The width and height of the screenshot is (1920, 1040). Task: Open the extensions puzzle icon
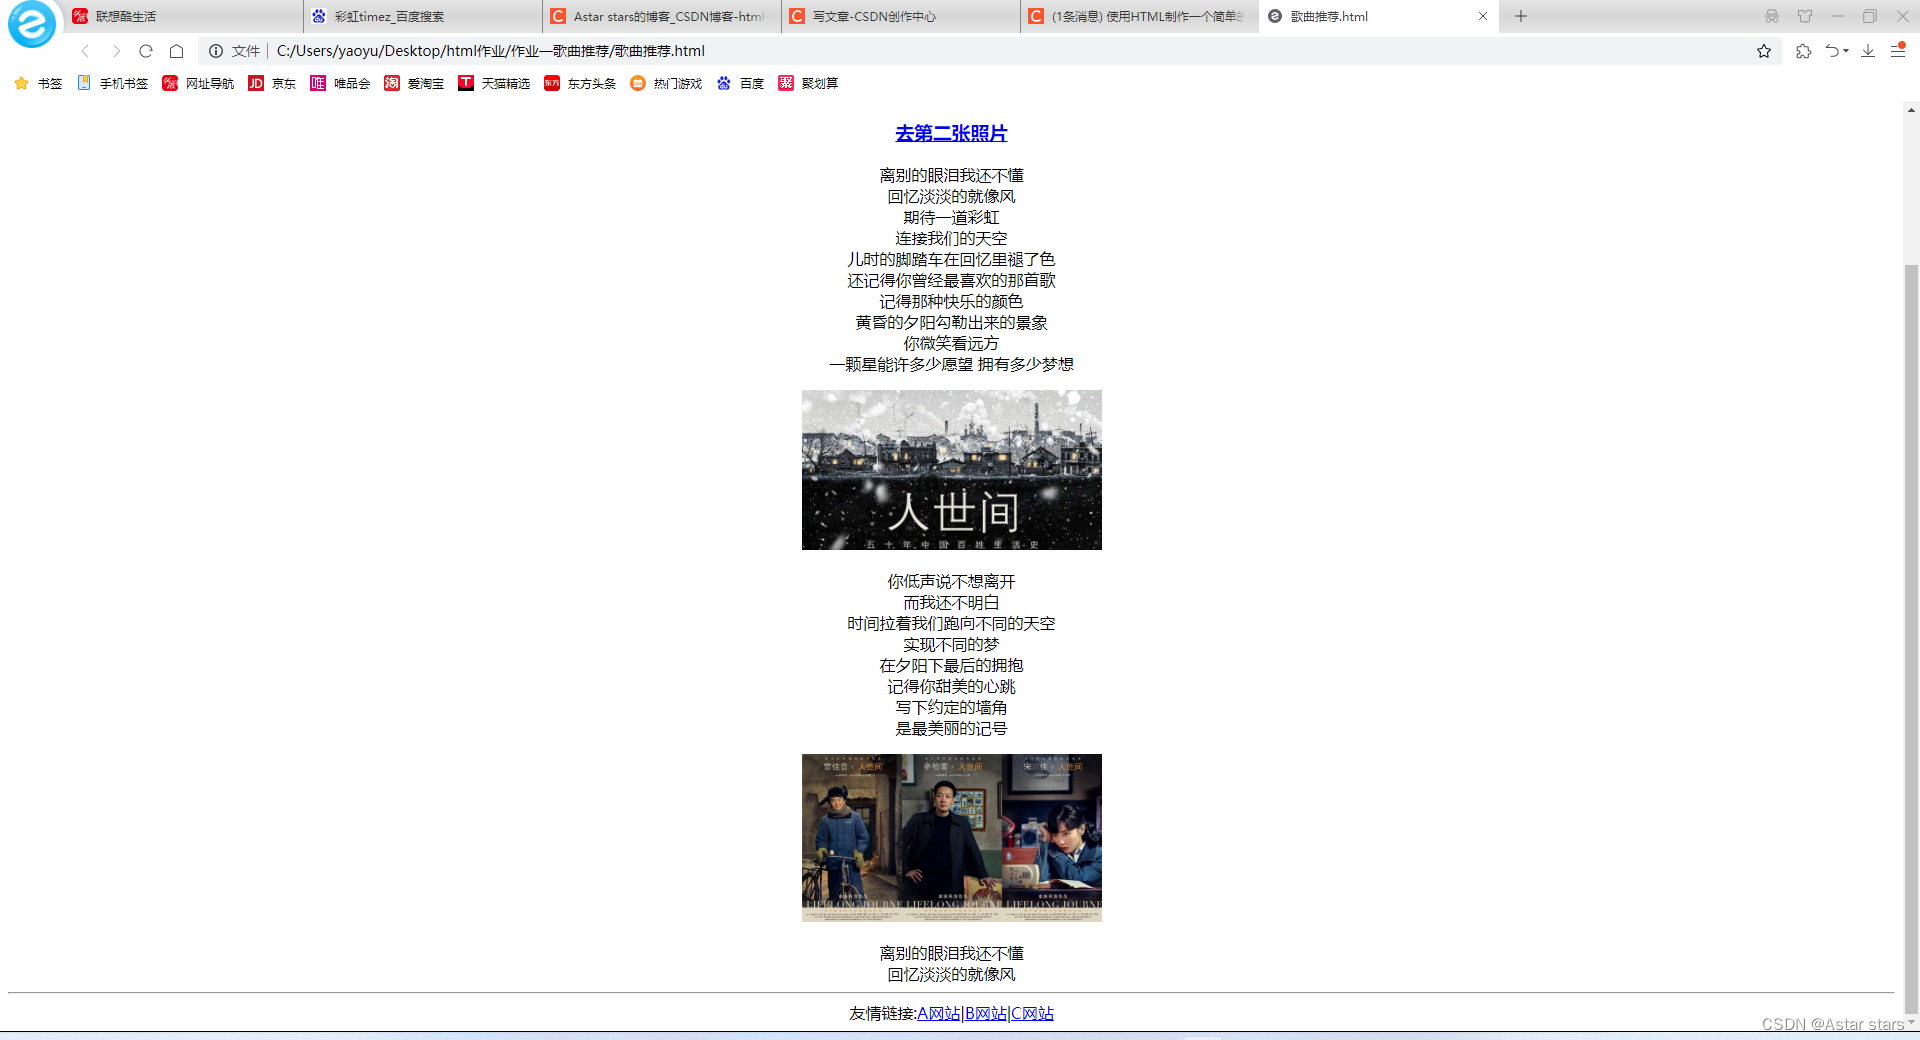click(1803, 51)
